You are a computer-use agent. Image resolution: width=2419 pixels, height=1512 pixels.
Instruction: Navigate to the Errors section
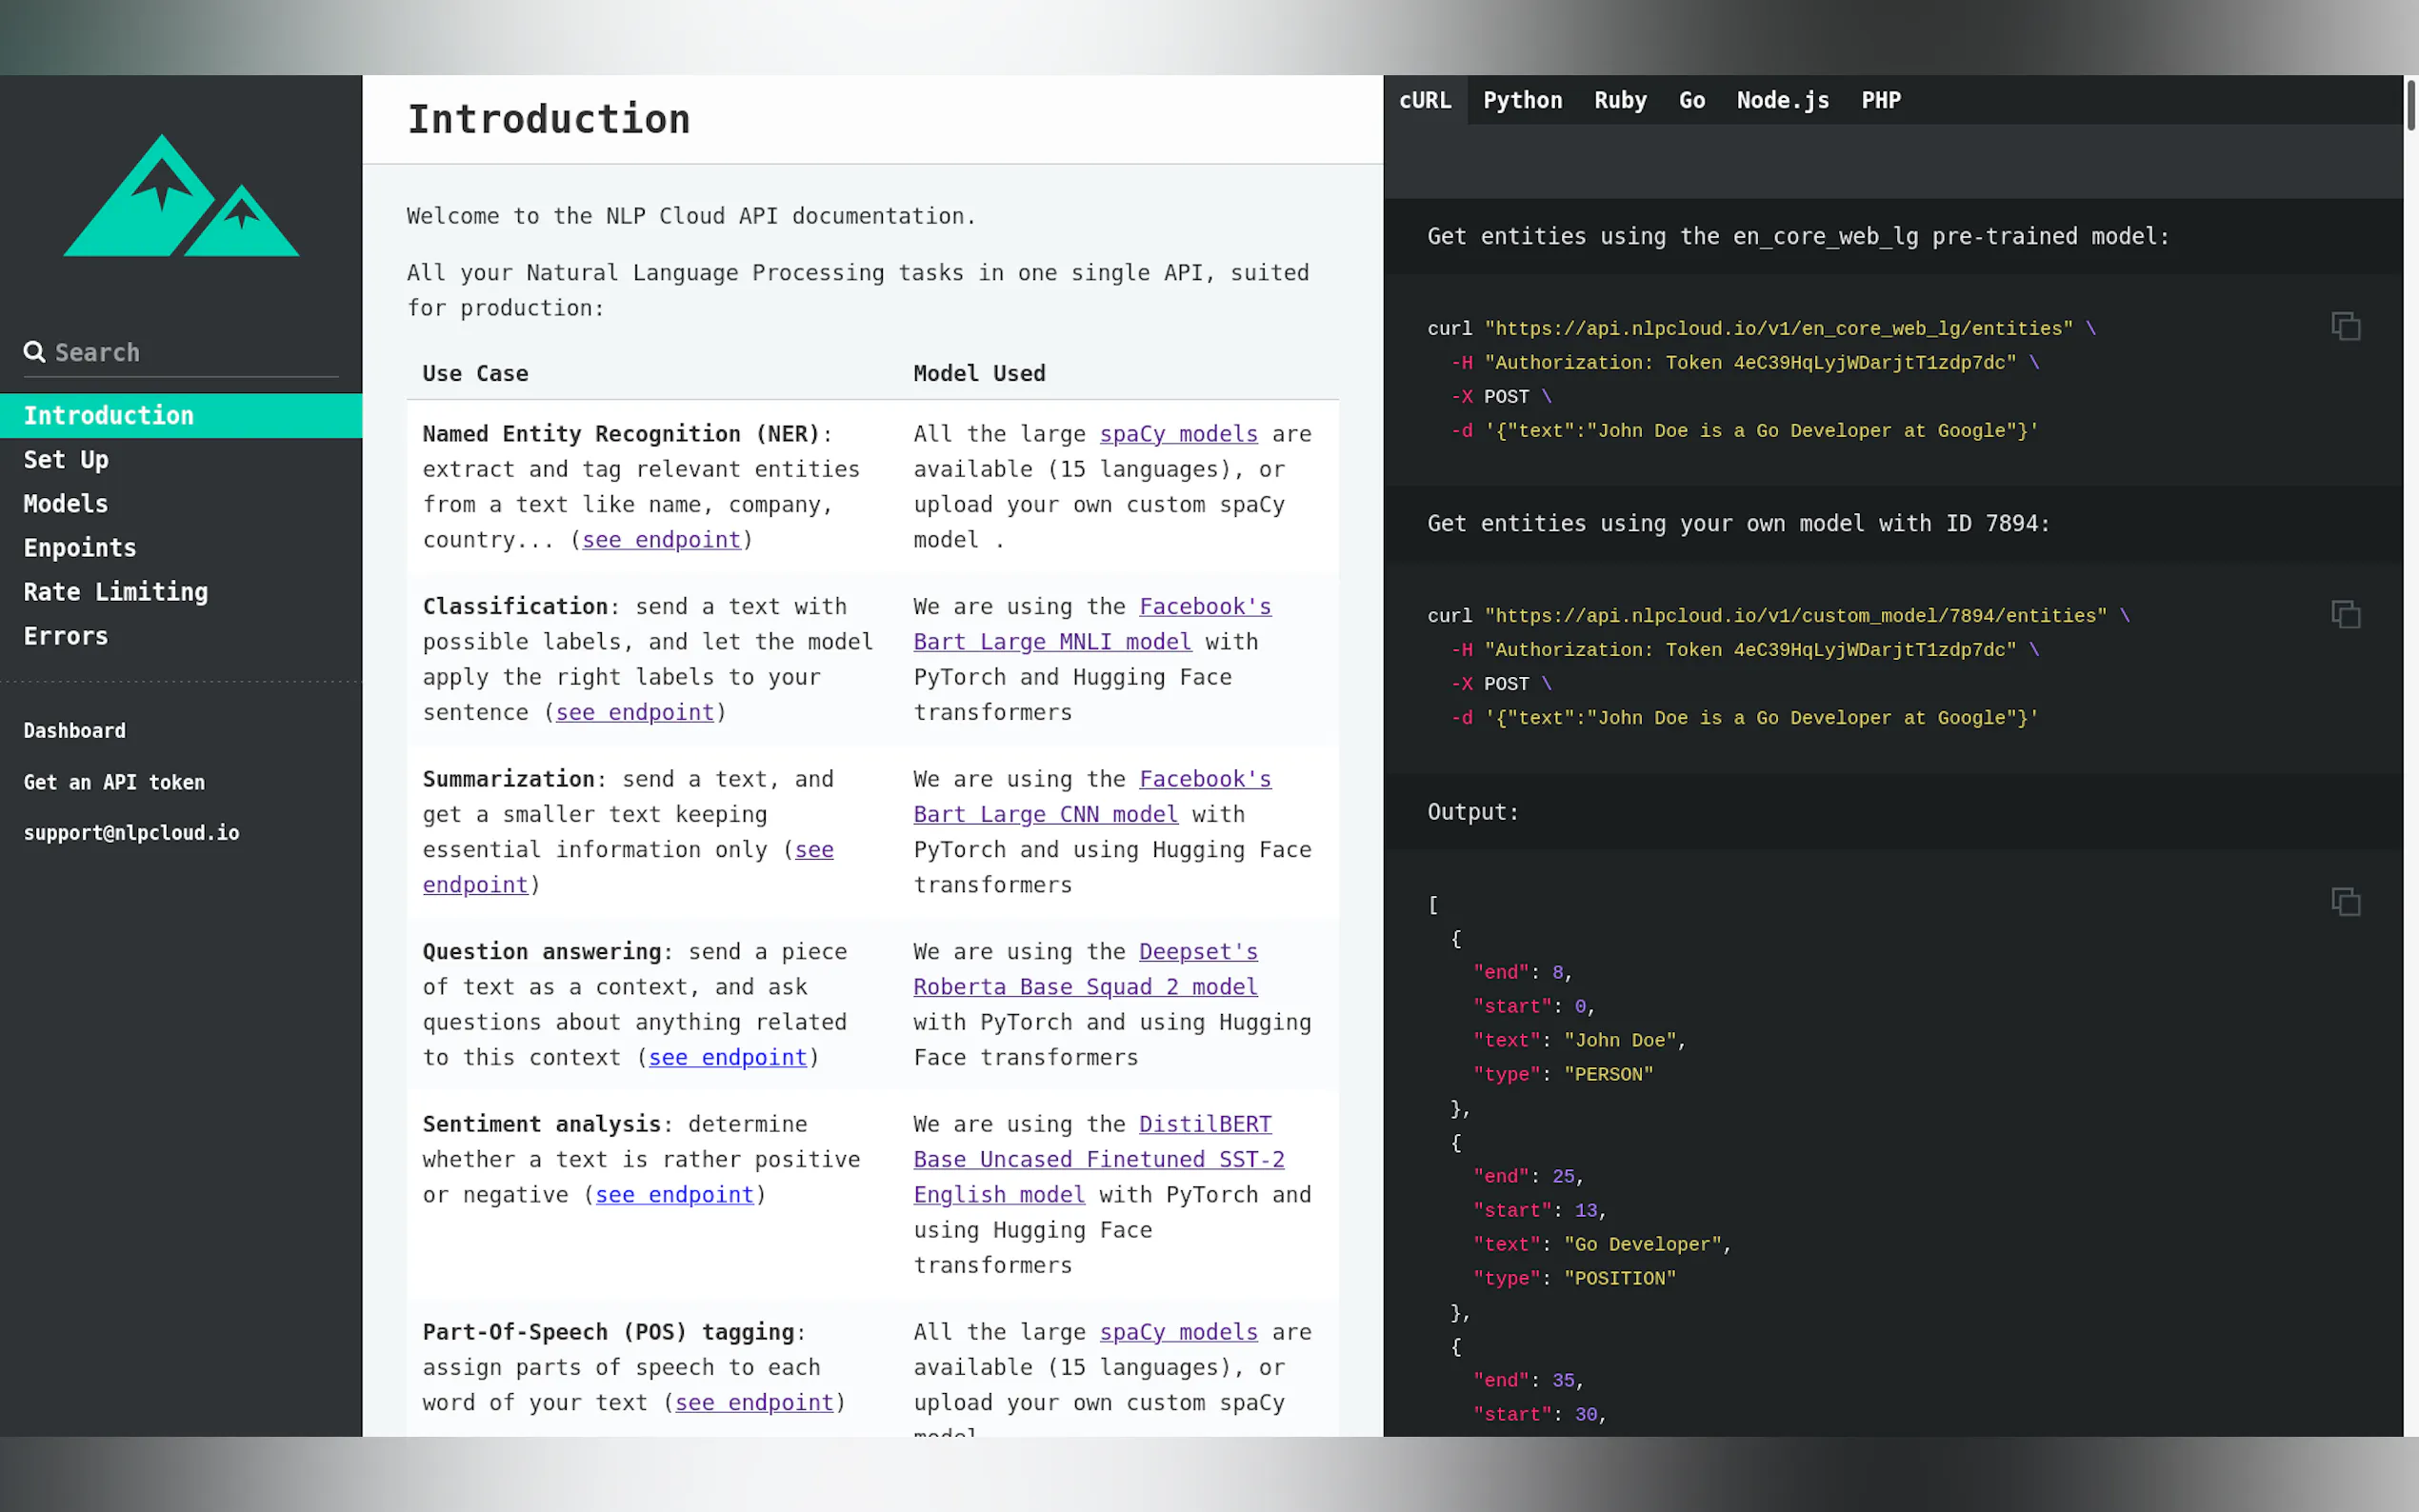(66, 636)
